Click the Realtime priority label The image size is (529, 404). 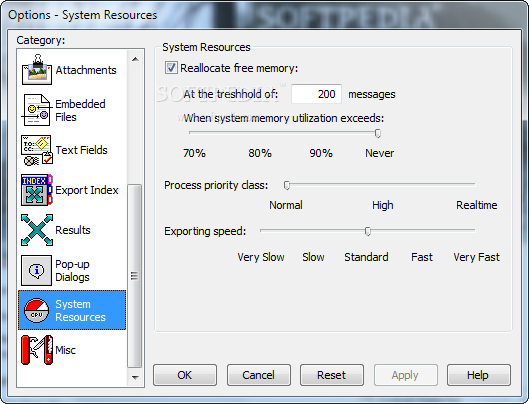(x=477, y=205)
